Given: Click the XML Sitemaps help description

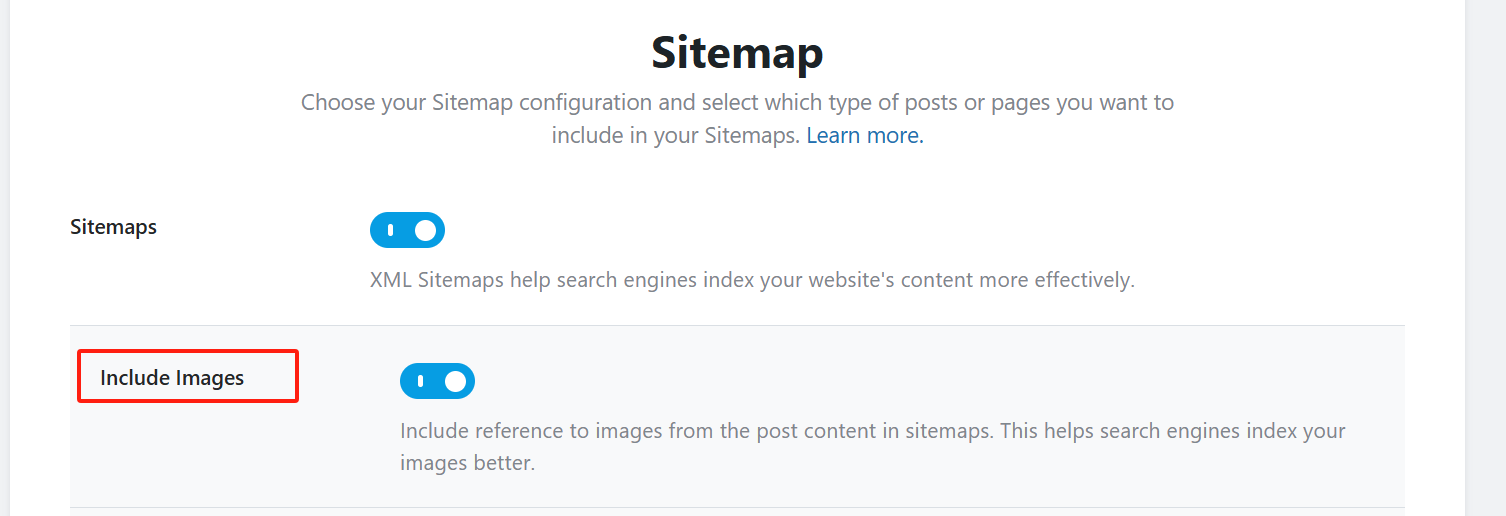Looking at the screenshot, I should click(752, 280).
